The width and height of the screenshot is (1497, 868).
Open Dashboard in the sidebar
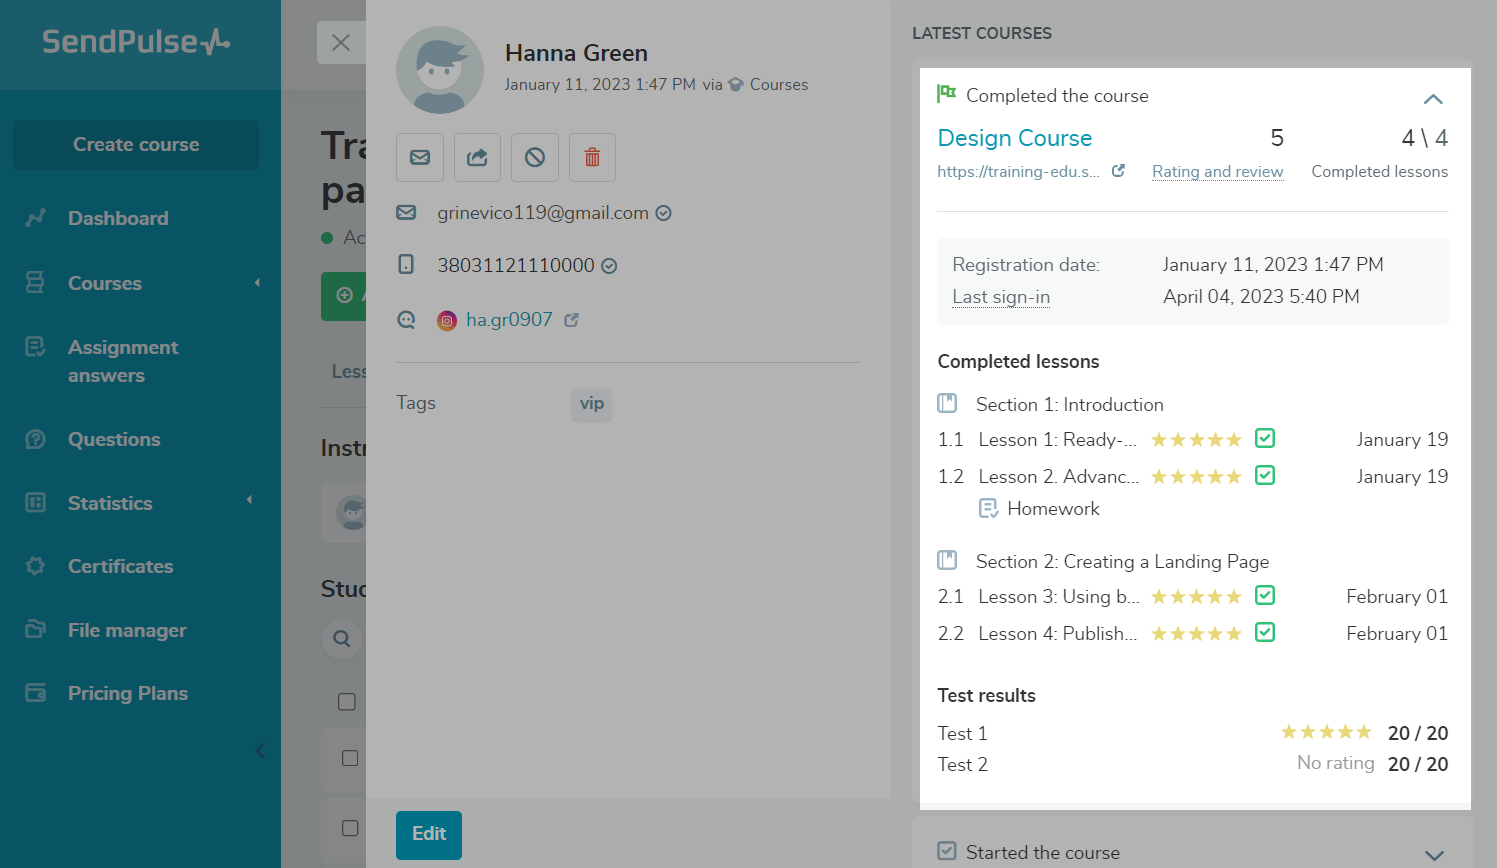117,218
